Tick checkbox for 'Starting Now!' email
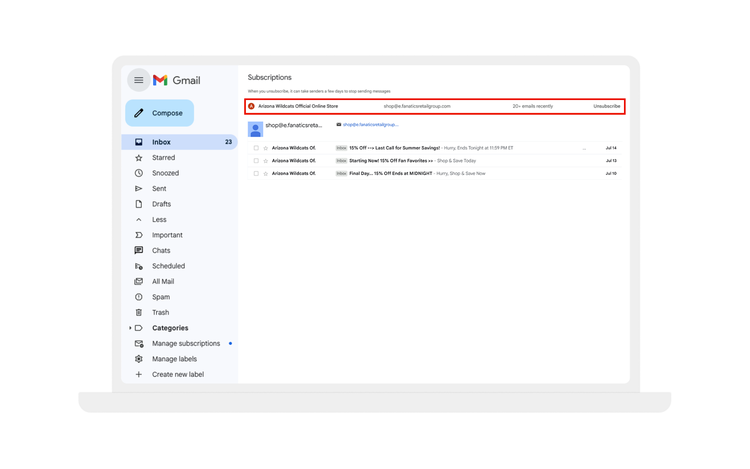This screenshot has height=469, width=750. (256, 161)
